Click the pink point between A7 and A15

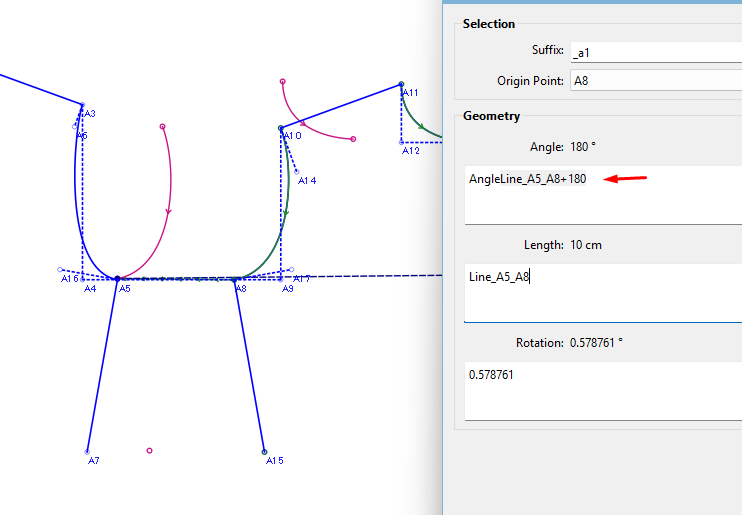(150, 451)
